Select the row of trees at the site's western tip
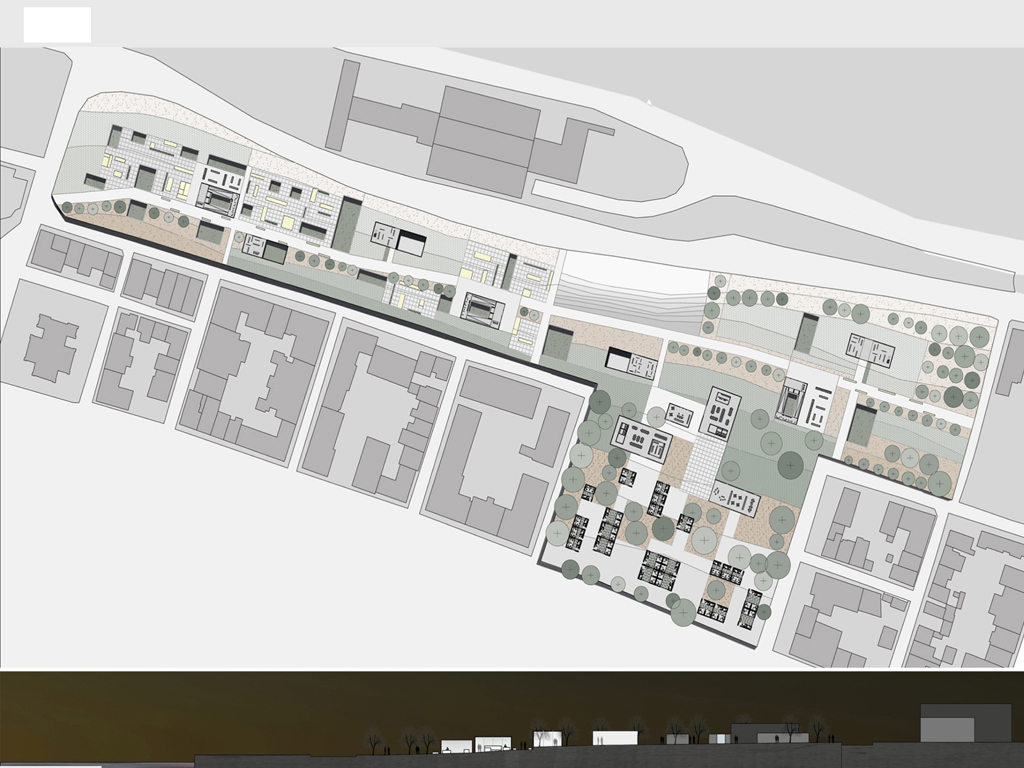The image size is (1024, 768). click(x=100, y=209)
